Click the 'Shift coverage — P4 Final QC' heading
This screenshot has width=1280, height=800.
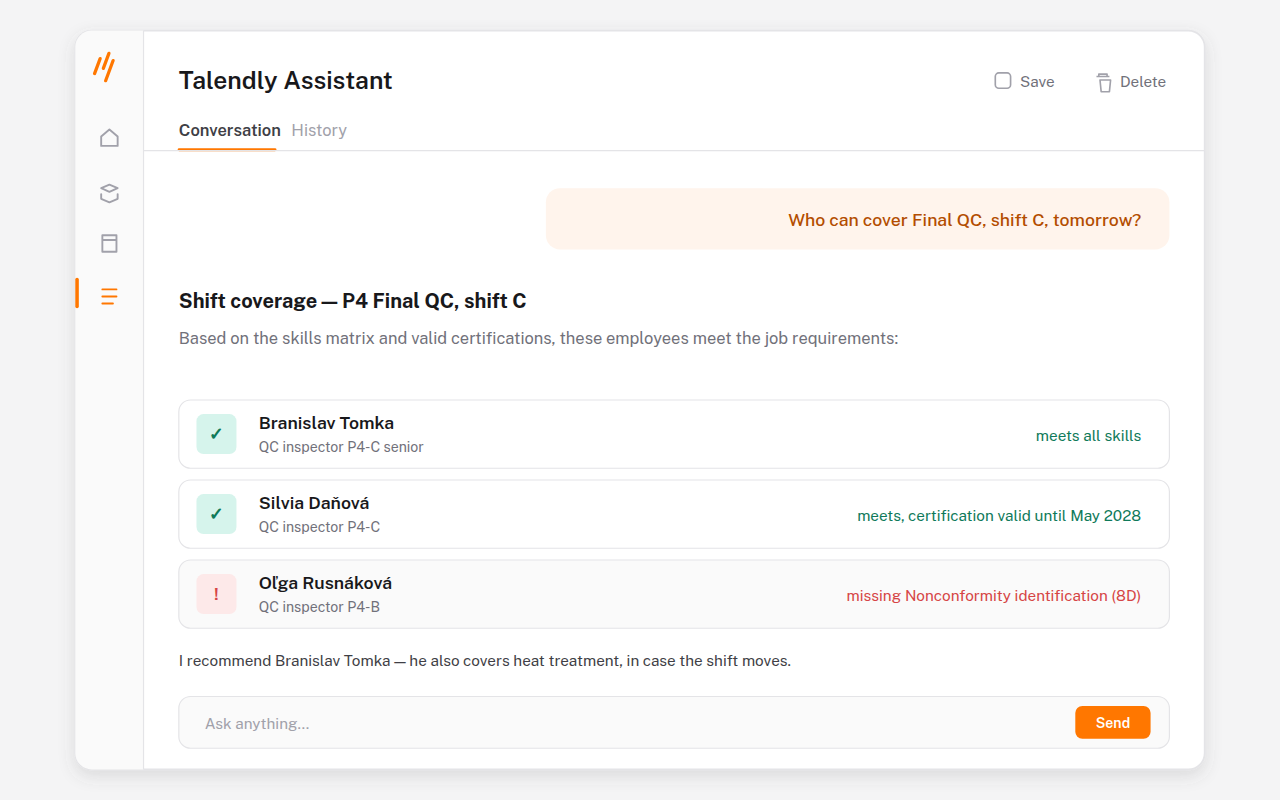[353, 301]
